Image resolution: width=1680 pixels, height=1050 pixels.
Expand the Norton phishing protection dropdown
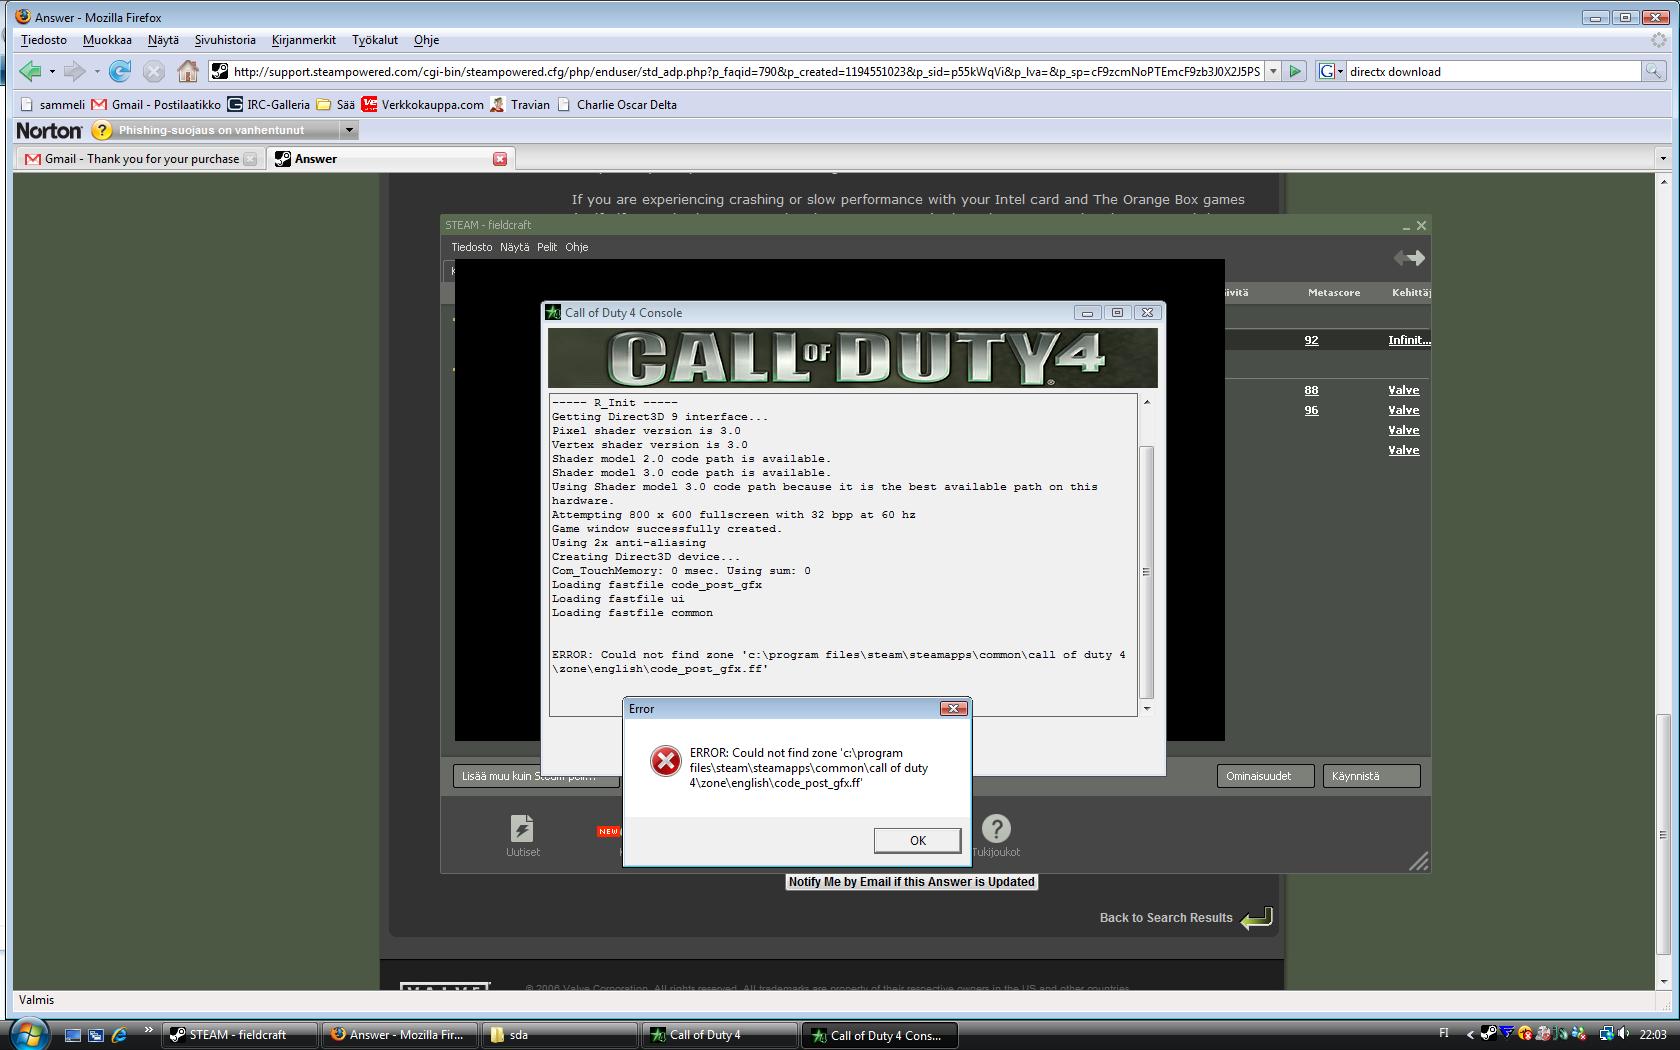click(349, 130)
